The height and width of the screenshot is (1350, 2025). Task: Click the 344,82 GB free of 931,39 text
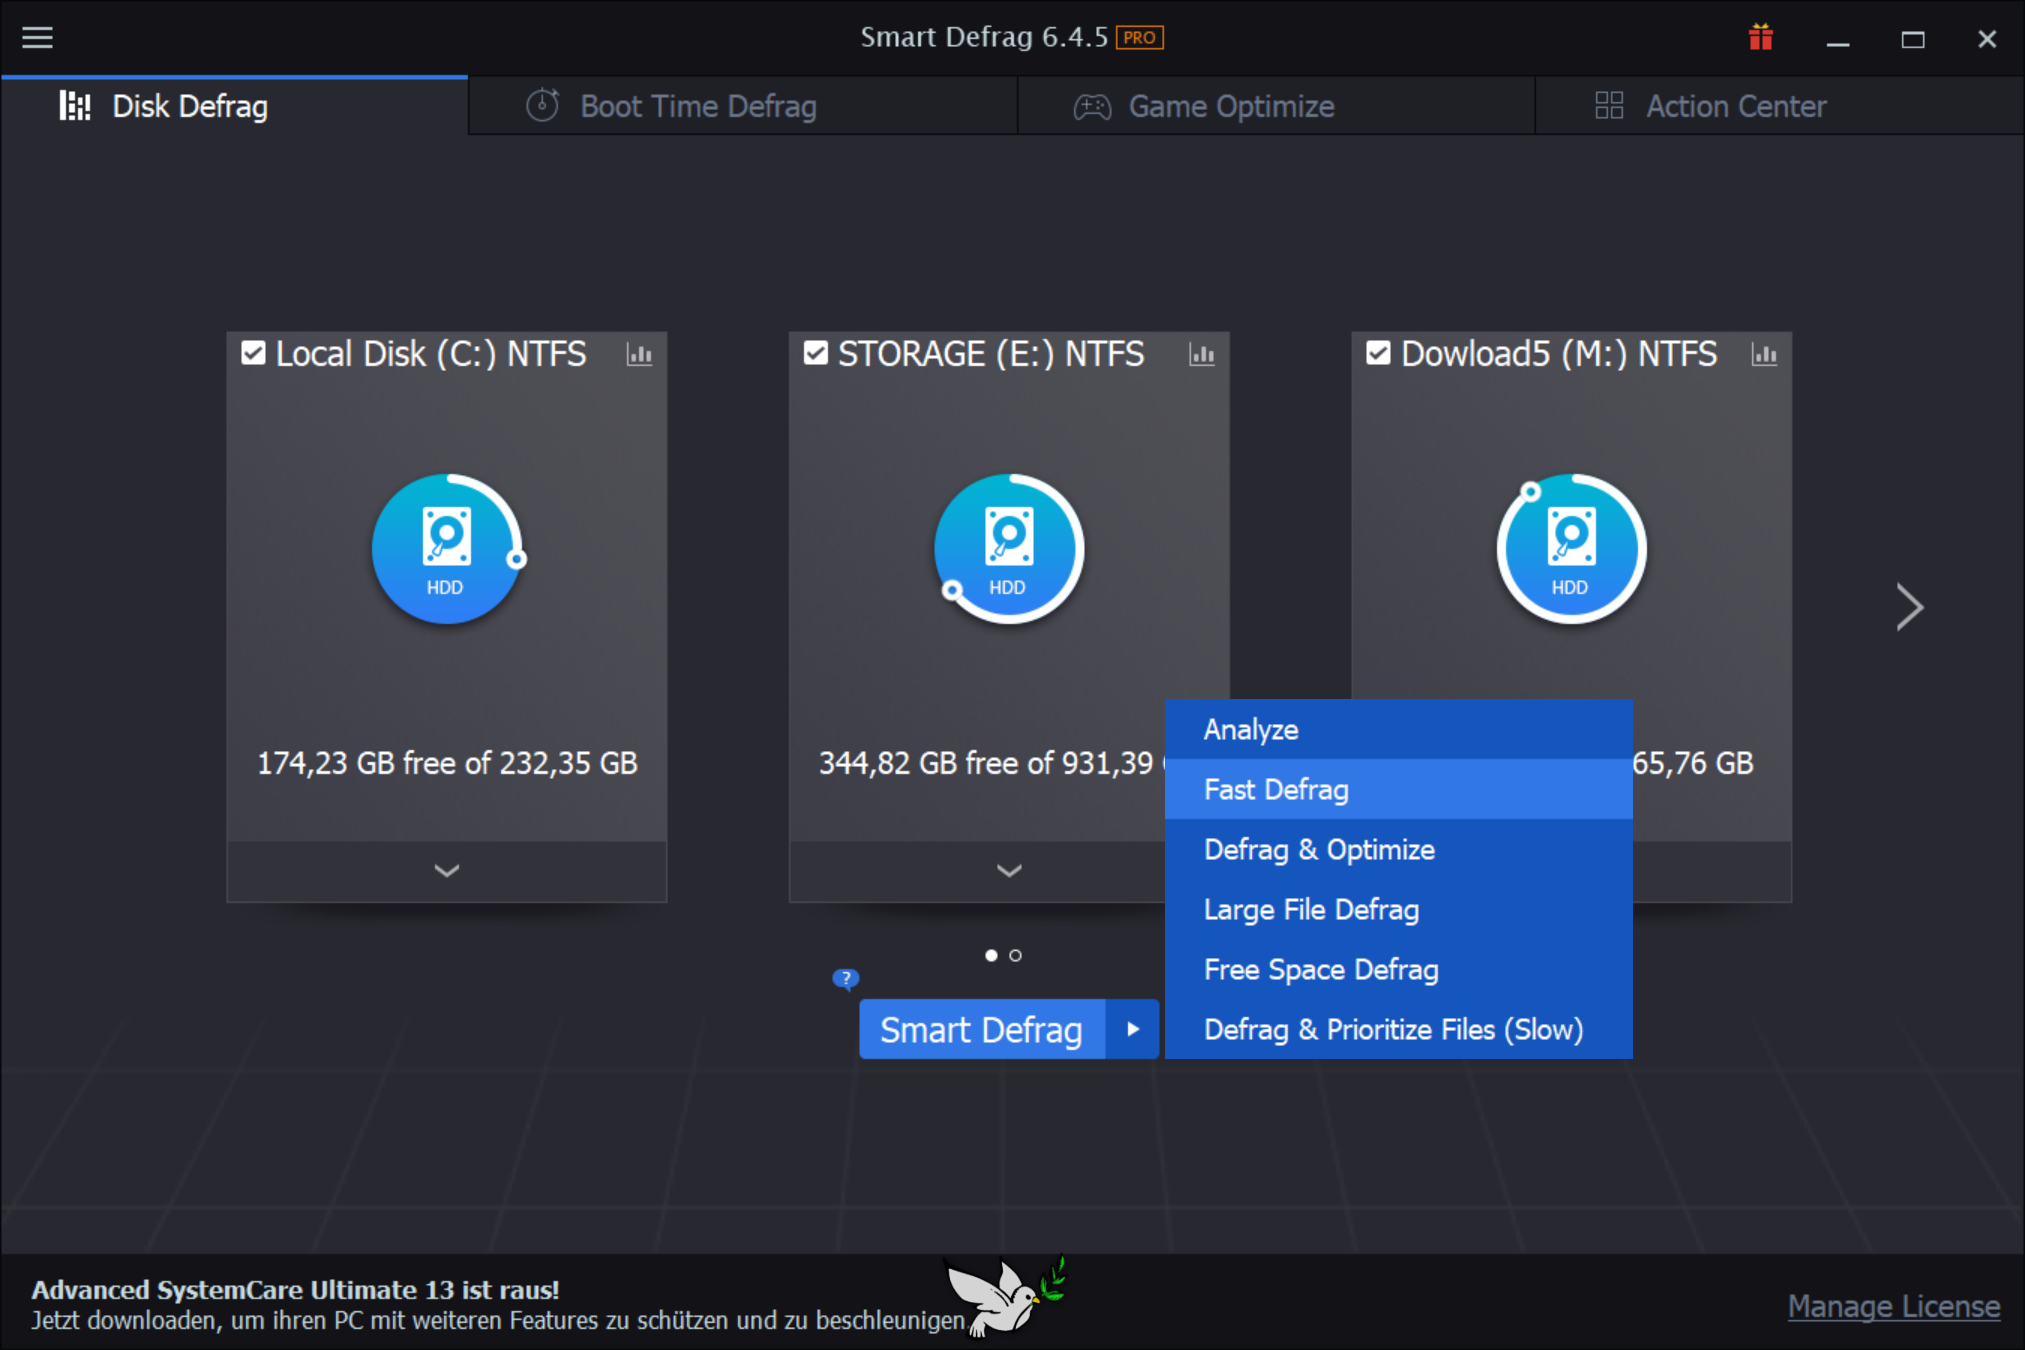coord(986,763)
